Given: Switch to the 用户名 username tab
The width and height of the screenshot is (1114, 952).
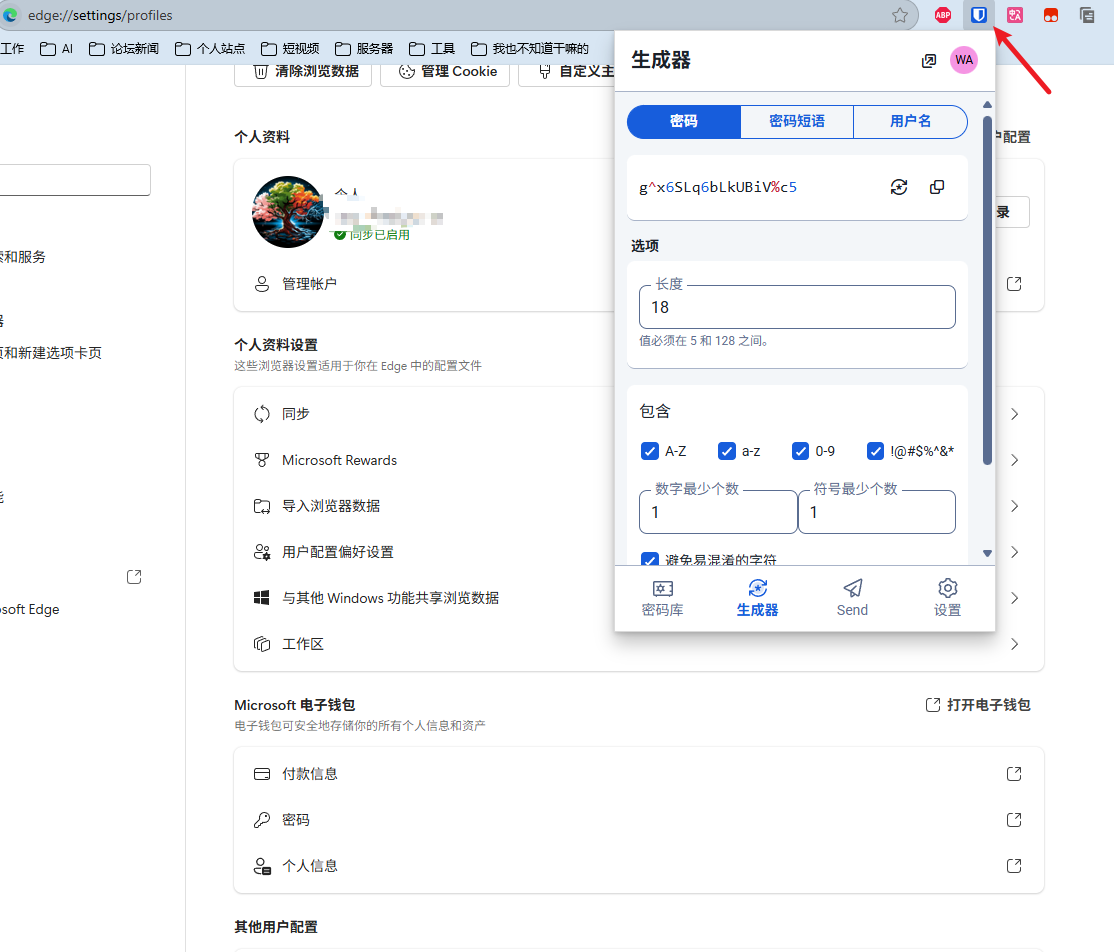Looking at the screenshot, I should tap(910, 121).
